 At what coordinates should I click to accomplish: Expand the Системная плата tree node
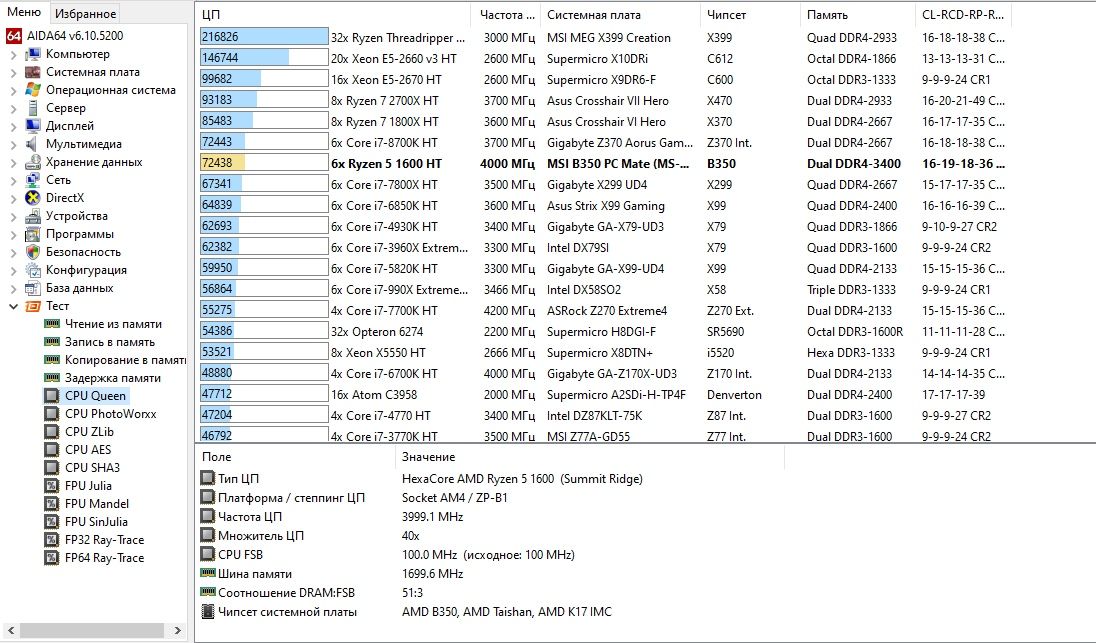click(13, 73)
